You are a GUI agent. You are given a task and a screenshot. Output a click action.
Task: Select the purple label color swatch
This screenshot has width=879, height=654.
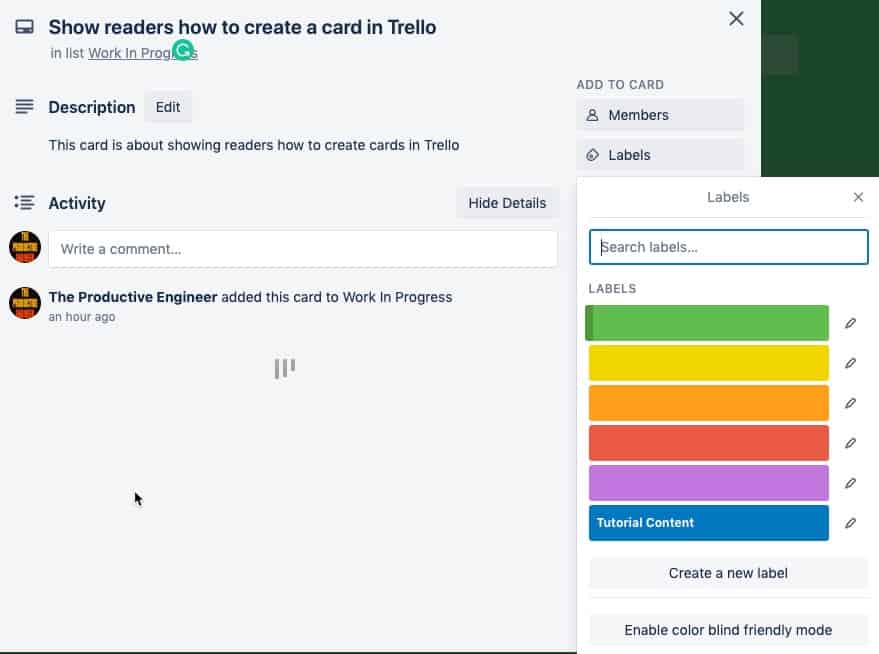click(x=709, y=483)
